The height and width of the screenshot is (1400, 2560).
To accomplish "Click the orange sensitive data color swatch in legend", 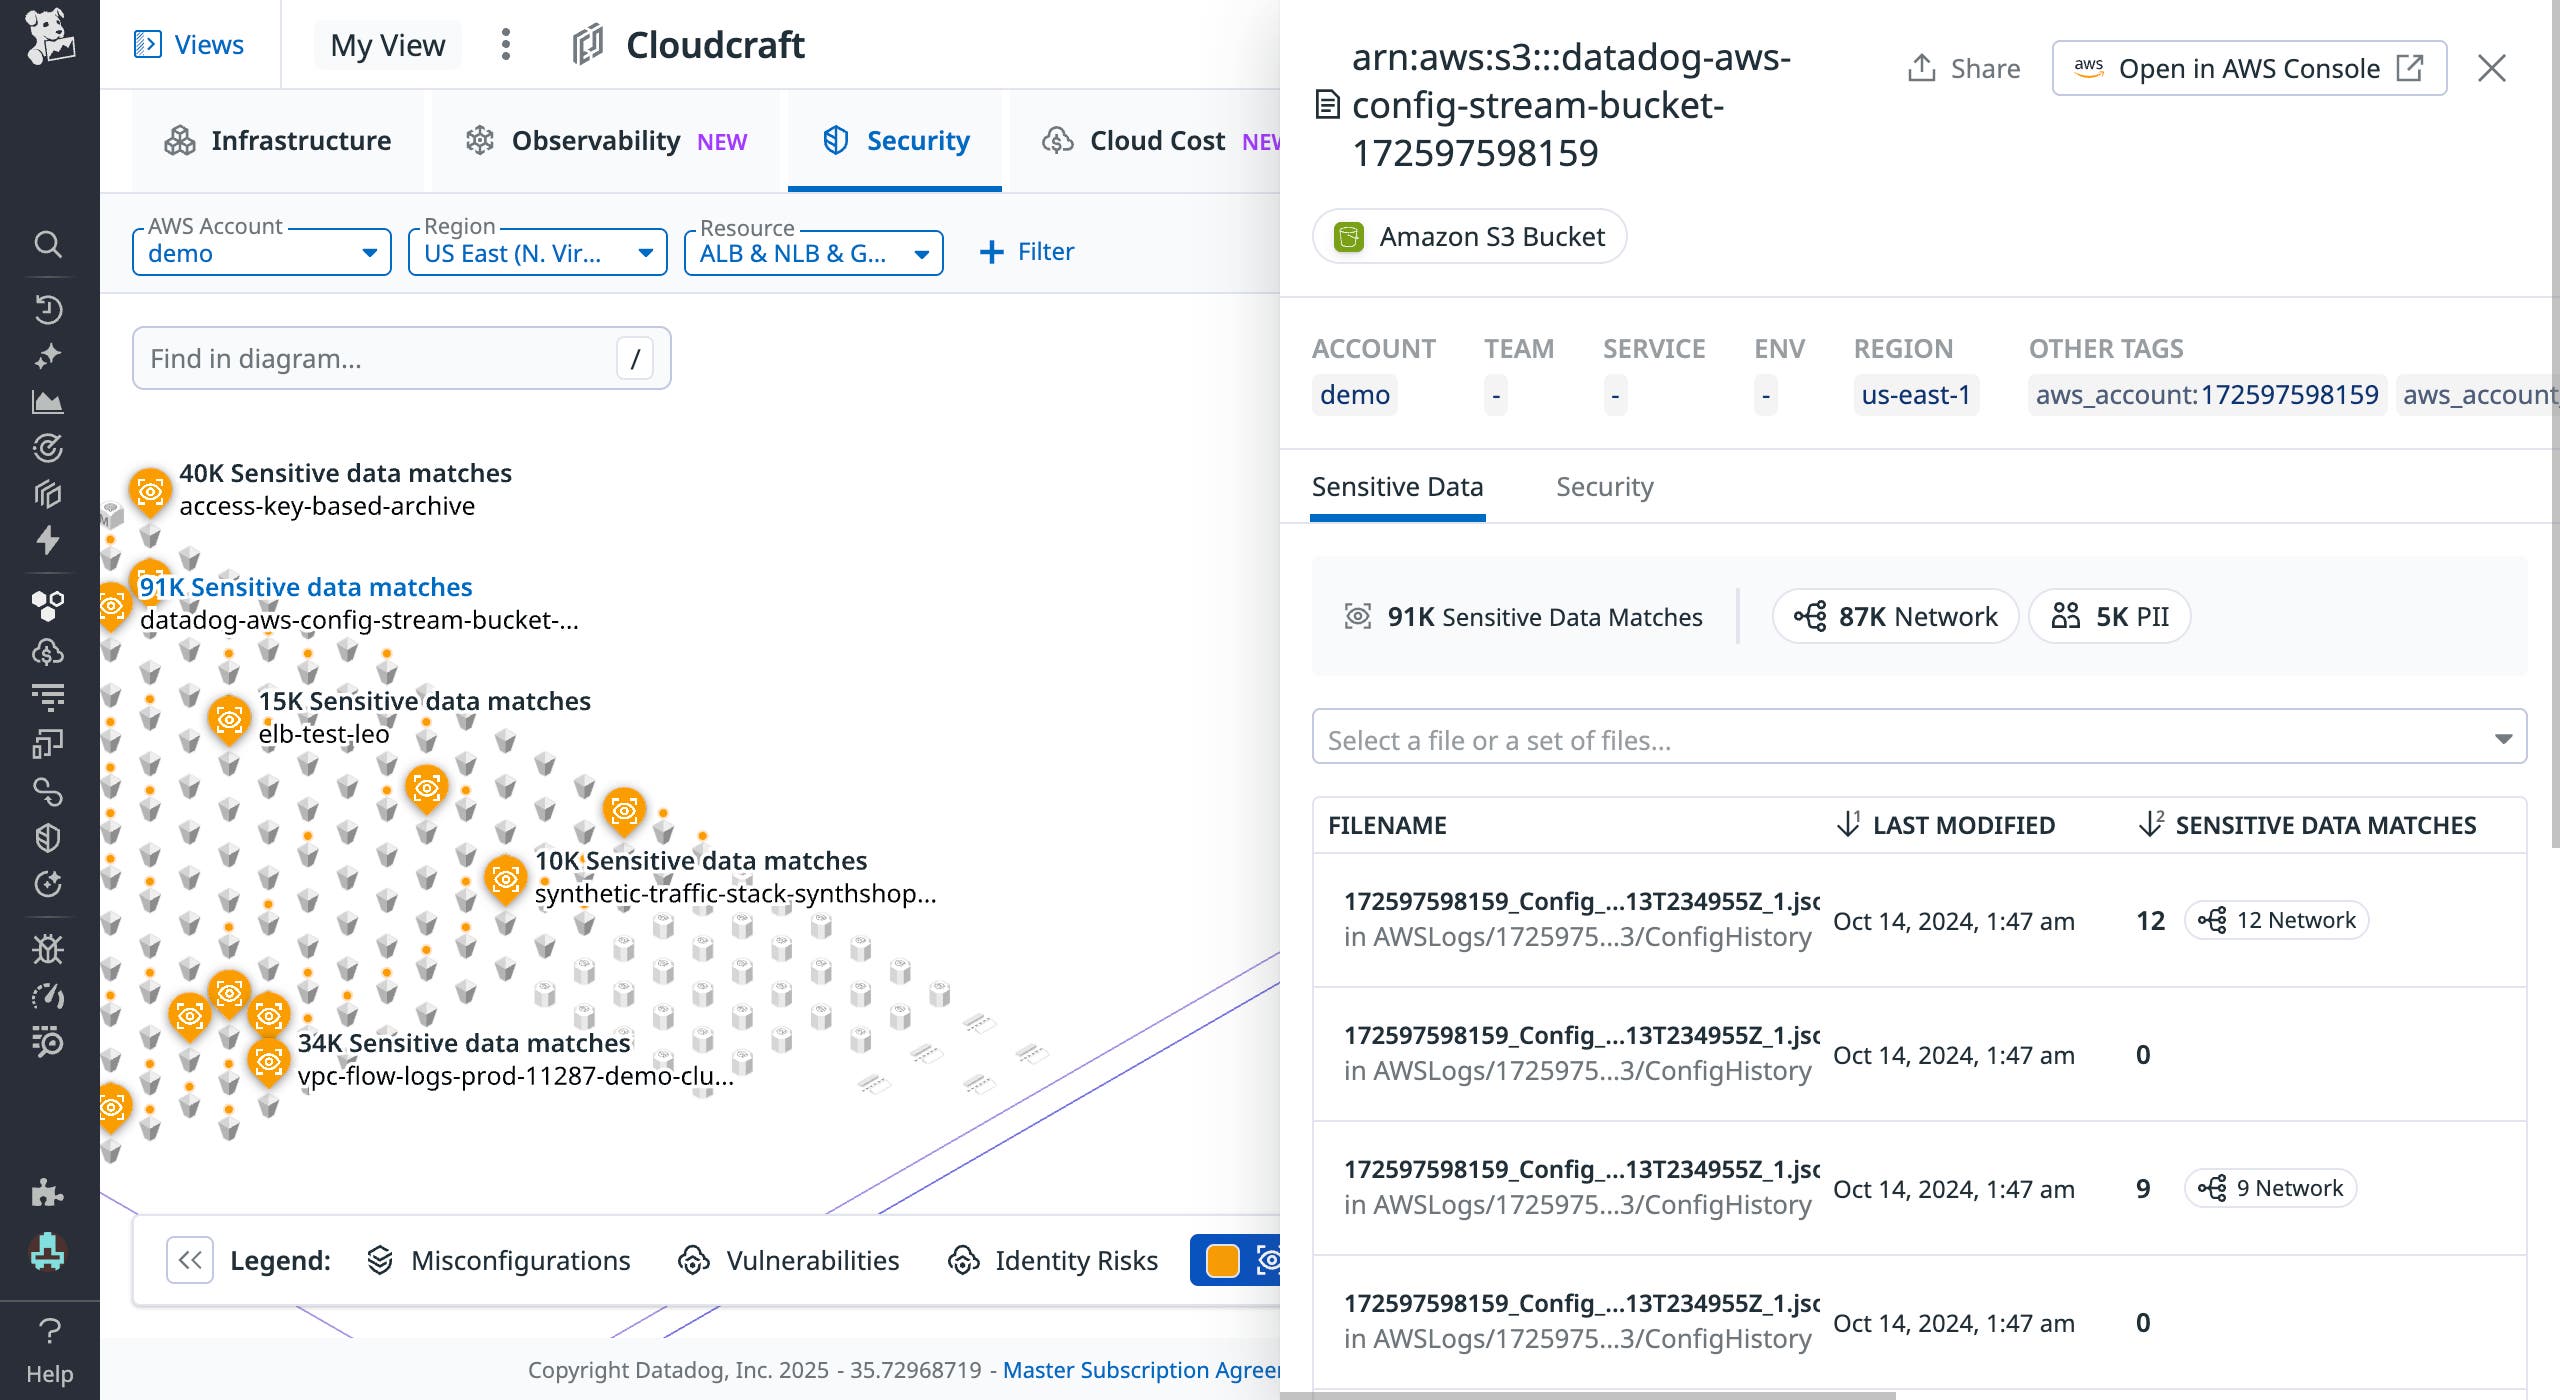I will click(x=1222, y=1260).
